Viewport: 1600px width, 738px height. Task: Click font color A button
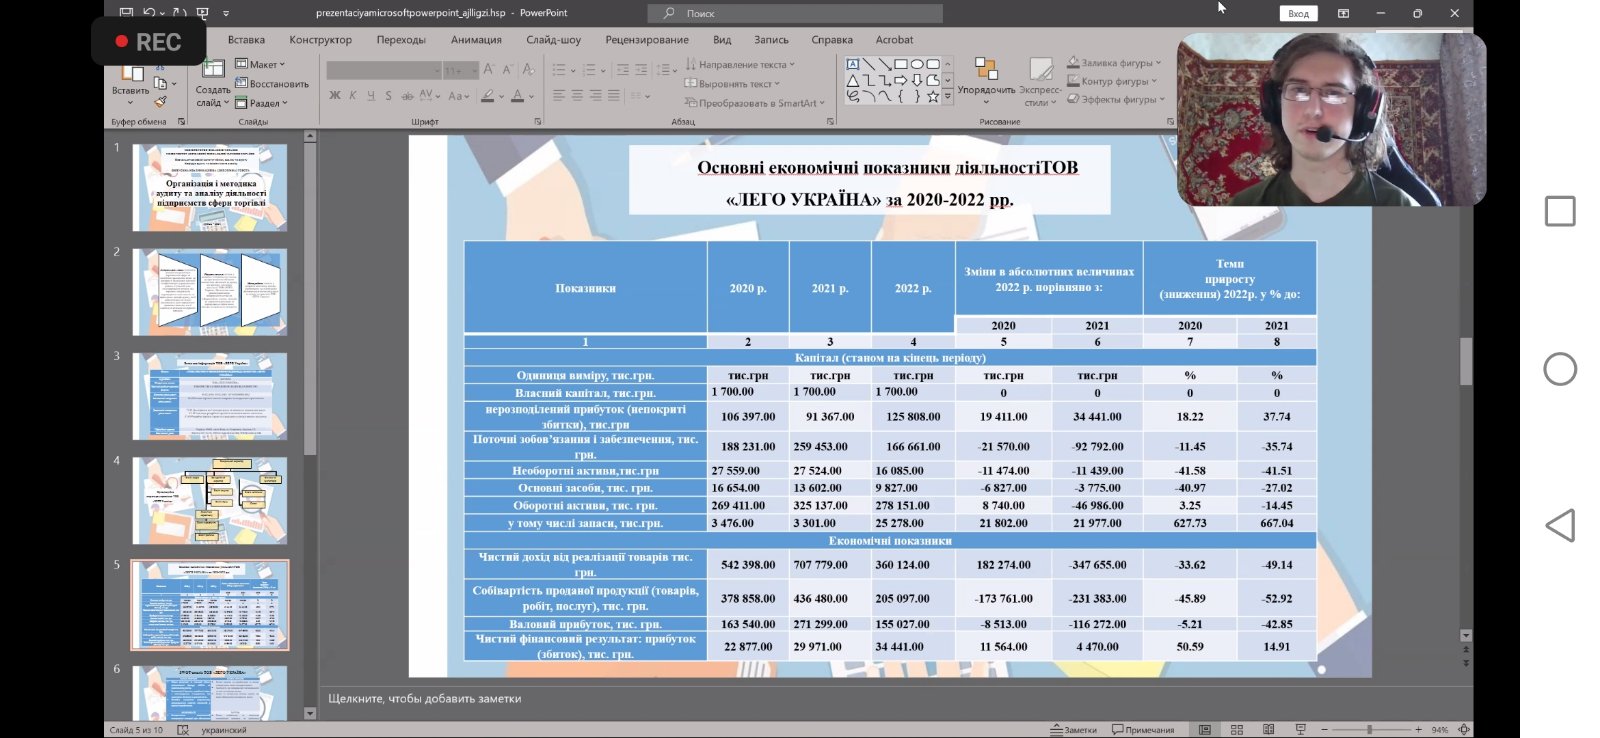click(517, 96)
